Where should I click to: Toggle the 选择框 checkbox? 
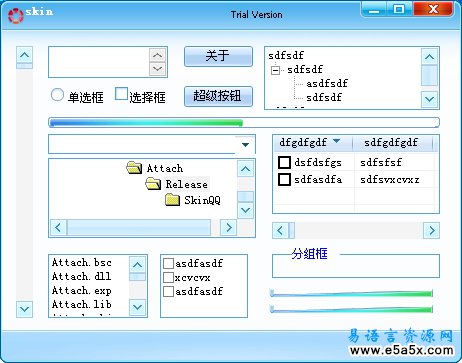pyautogui.click(x=121, y=94)
